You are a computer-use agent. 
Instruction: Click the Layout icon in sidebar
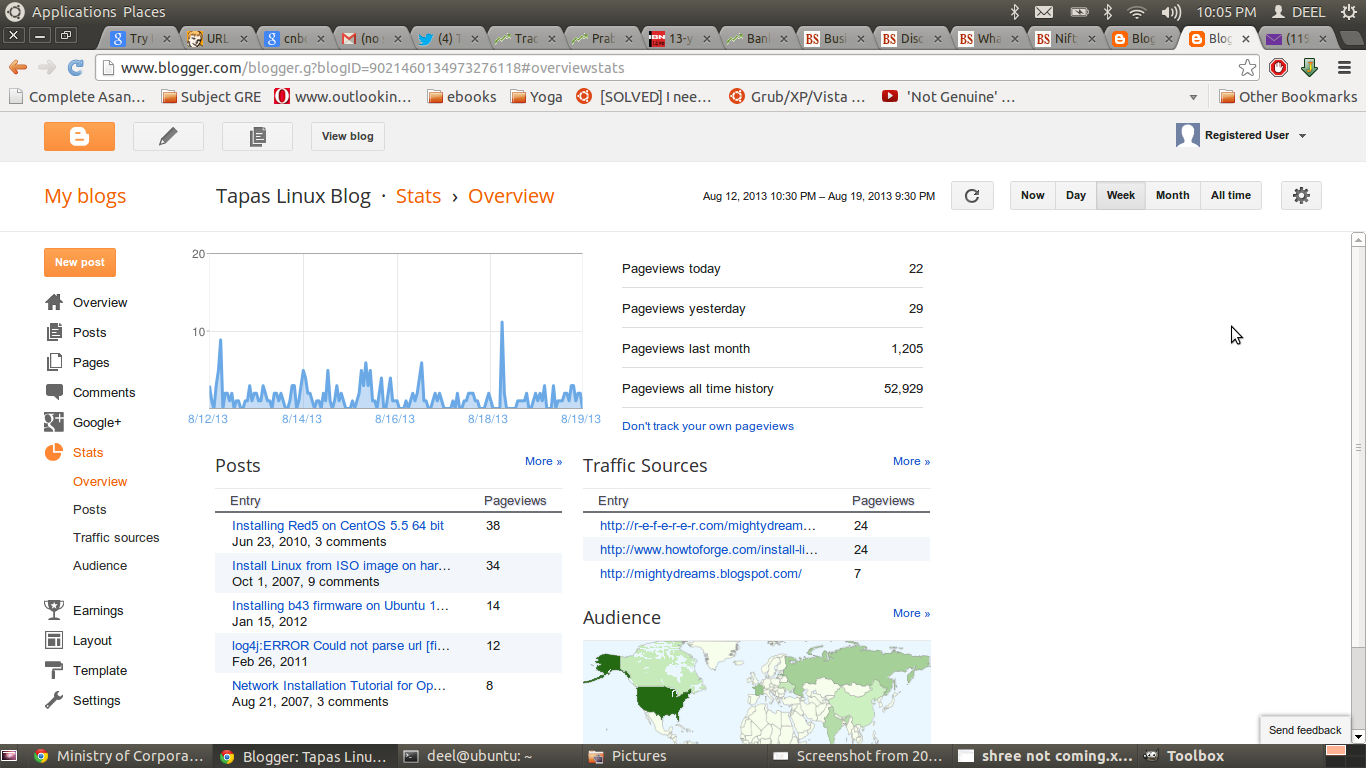[x=54, y=640]
